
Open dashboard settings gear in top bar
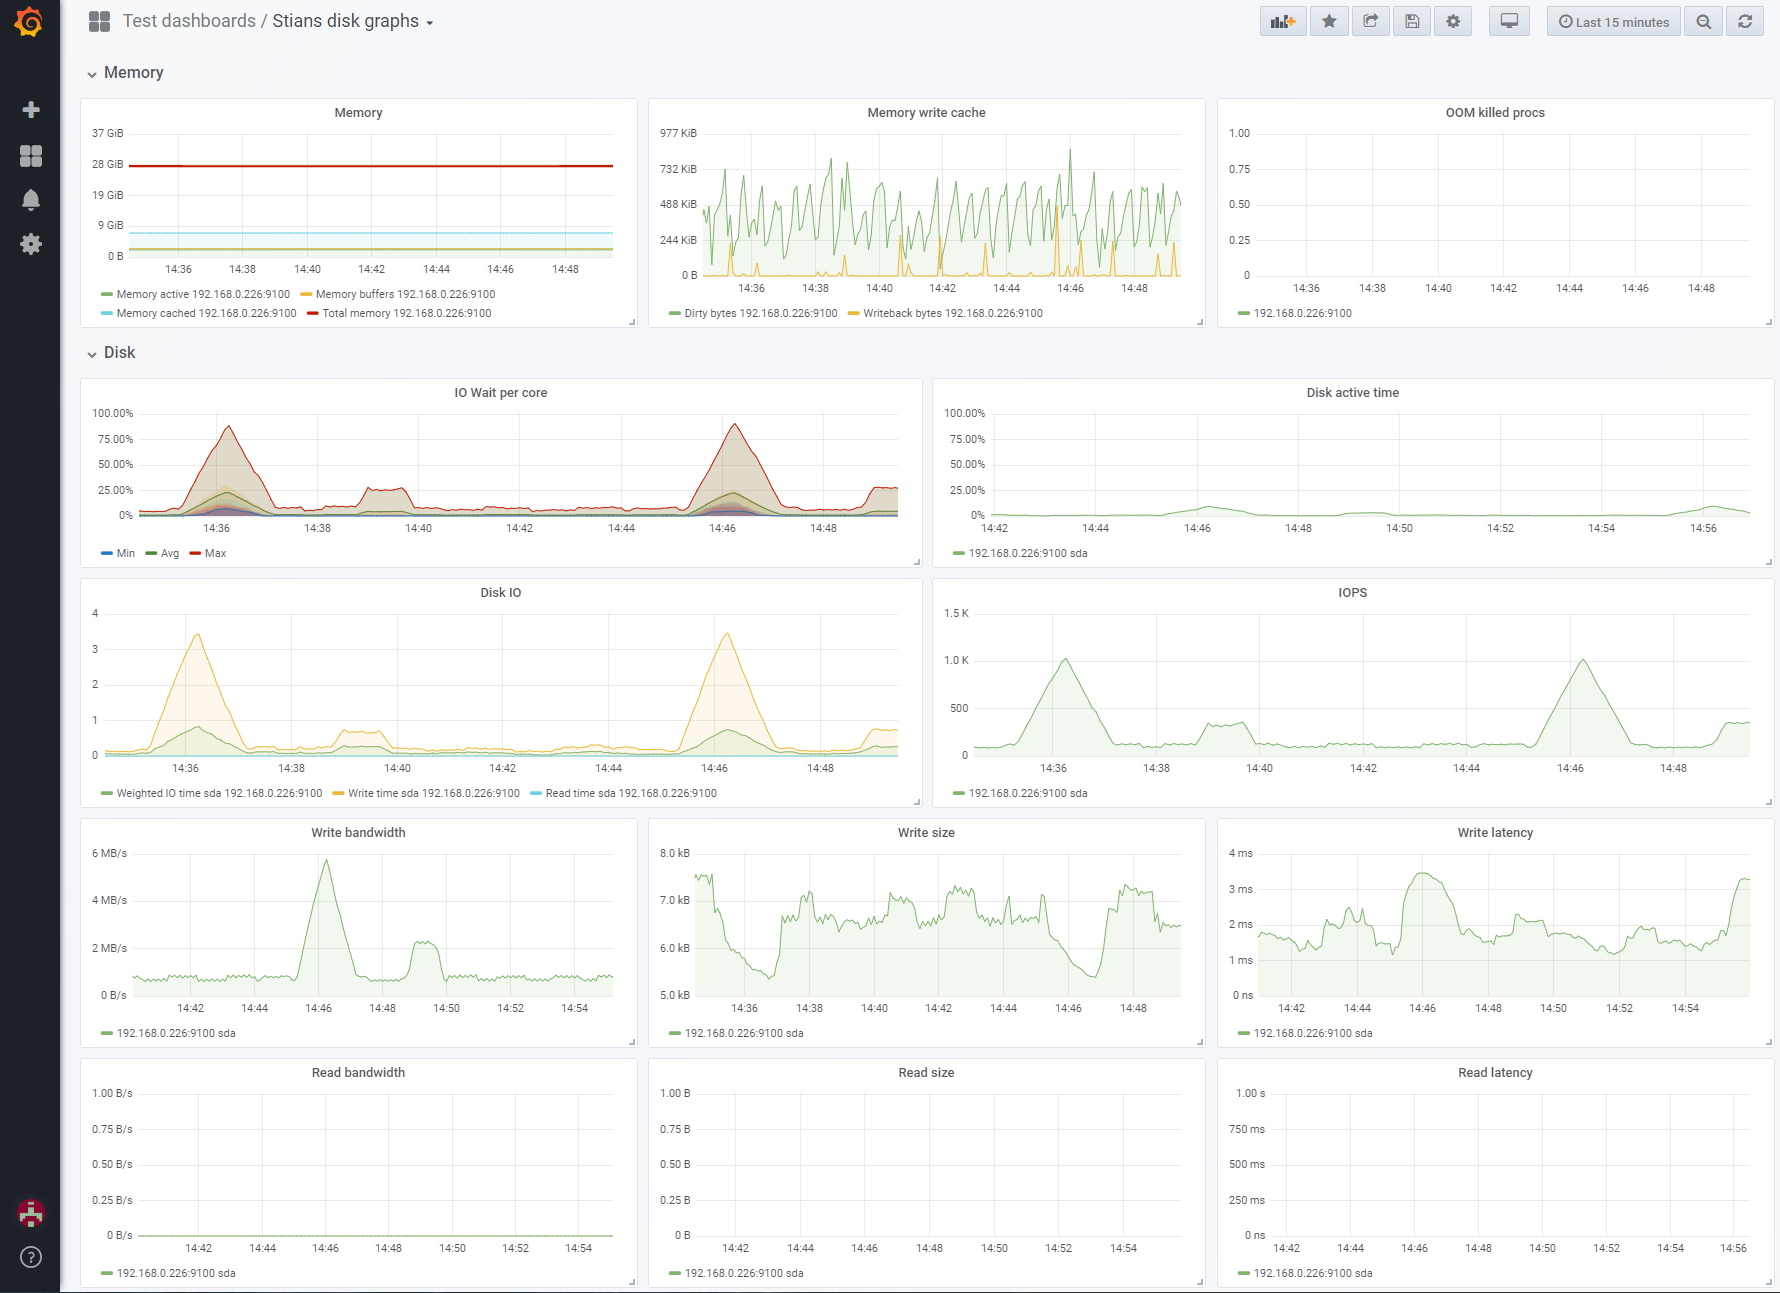[x=1453, y=21]
